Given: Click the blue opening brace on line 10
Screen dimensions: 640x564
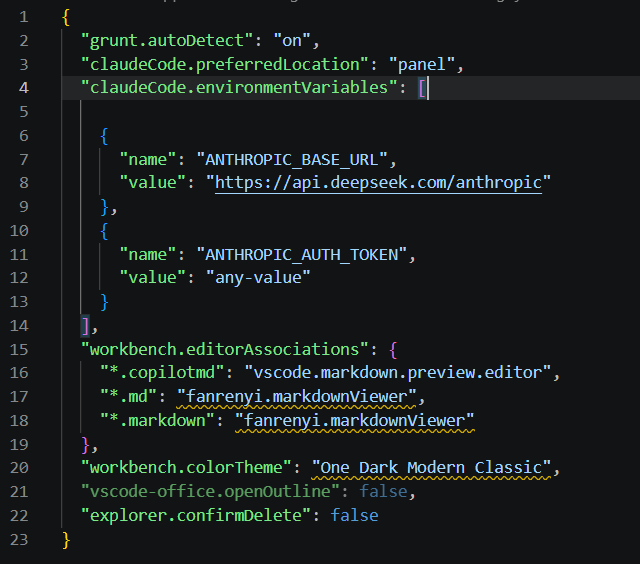Looking at the screenshot, I should tap(104, 231).
